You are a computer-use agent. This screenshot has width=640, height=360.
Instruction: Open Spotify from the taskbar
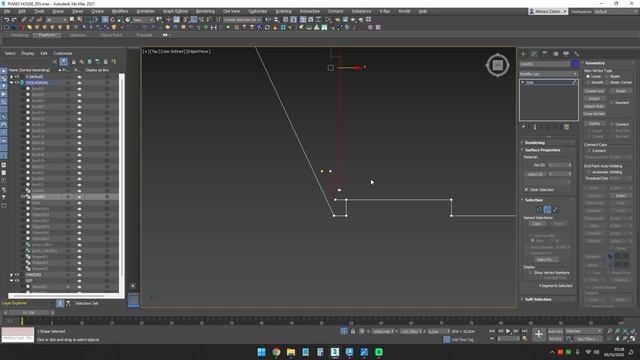[x=379, y=352]
